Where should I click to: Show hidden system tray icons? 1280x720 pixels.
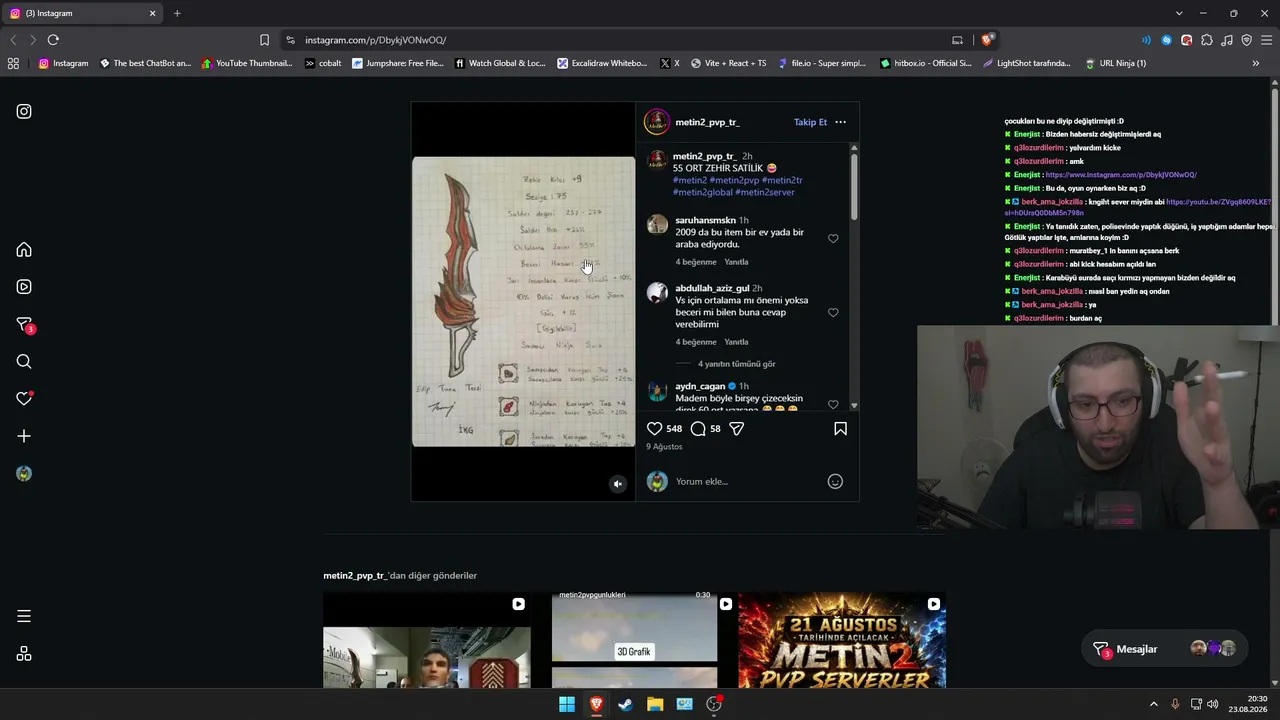(1153, 704)
